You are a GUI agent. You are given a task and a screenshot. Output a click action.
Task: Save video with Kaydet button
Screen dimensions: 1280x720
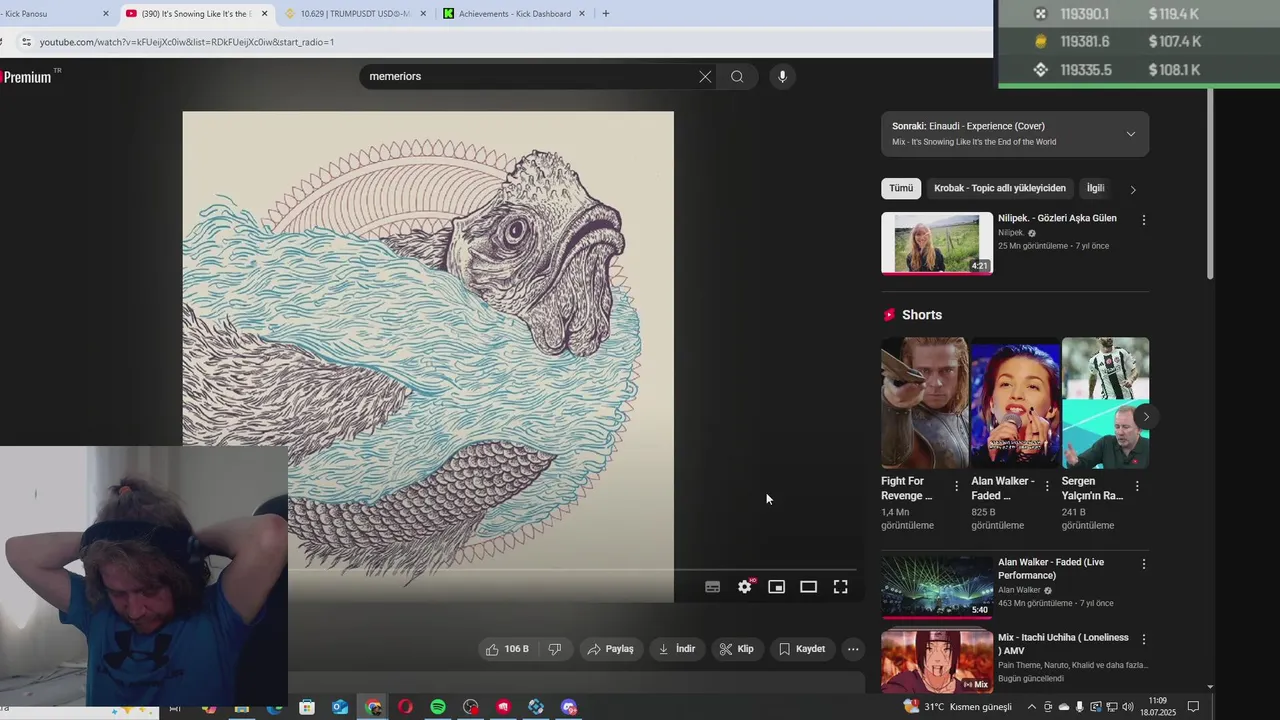click(x=802, y=649)
